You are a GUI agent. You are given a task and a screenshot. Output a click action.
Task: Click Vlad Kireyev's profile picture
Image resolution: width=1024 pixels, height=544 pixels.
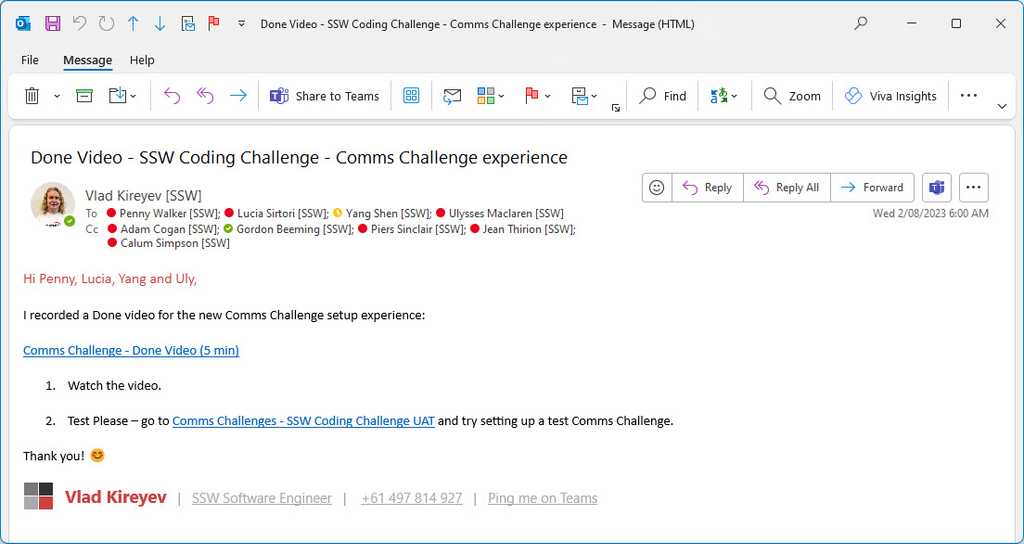pyautogui.click(x=52, y=204)
